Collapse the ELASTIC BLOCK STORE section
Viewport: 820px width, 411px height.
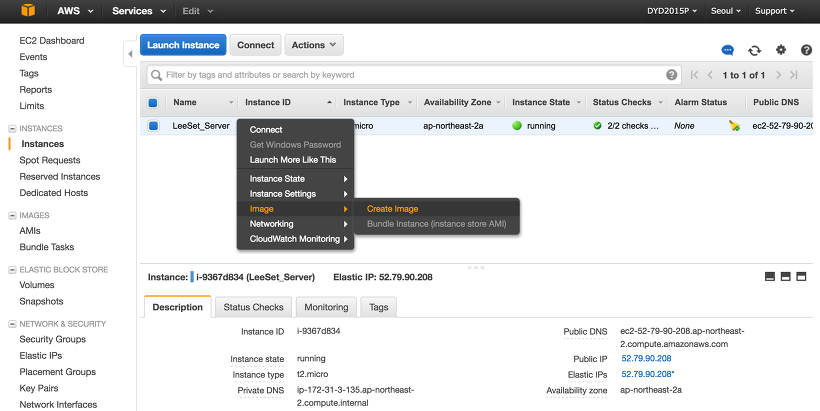(x=12, y=270)
